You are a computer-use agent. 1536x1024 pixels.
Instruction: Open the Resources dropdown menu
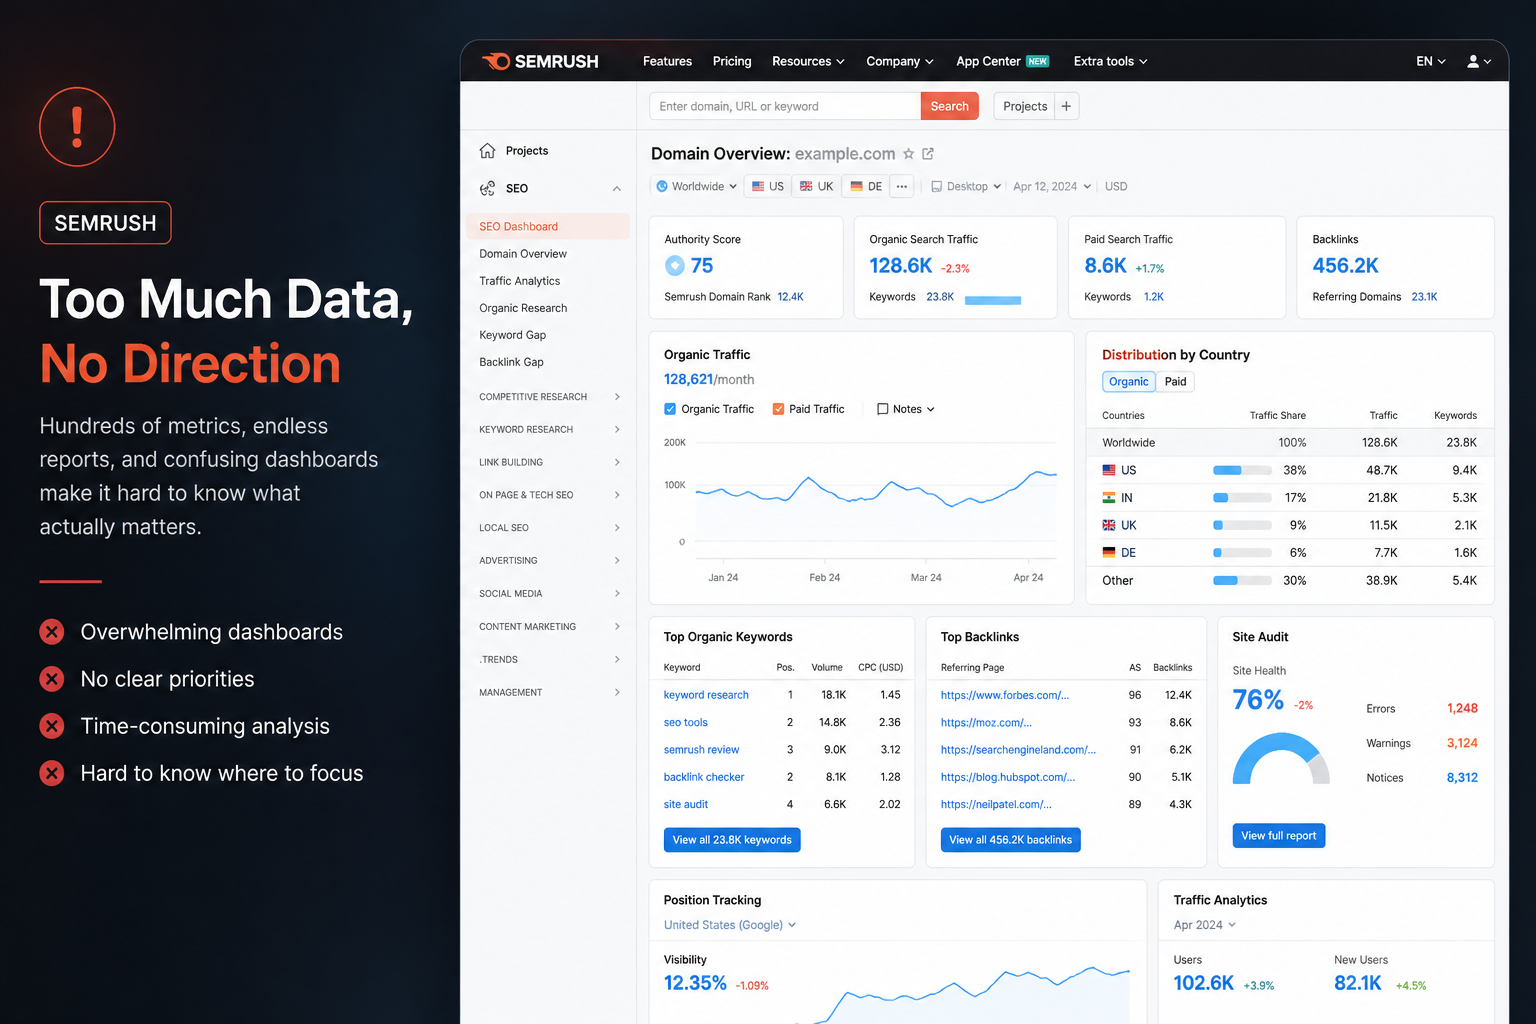808,61
